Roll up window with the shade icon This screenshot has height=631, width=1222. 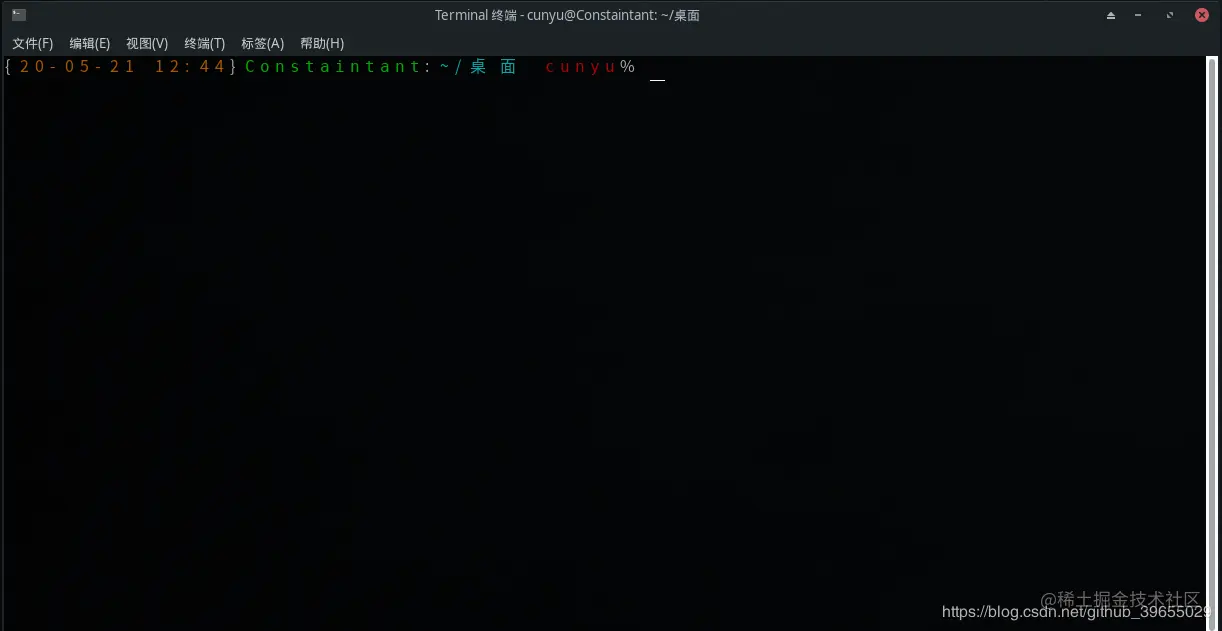click(1111, 16)
